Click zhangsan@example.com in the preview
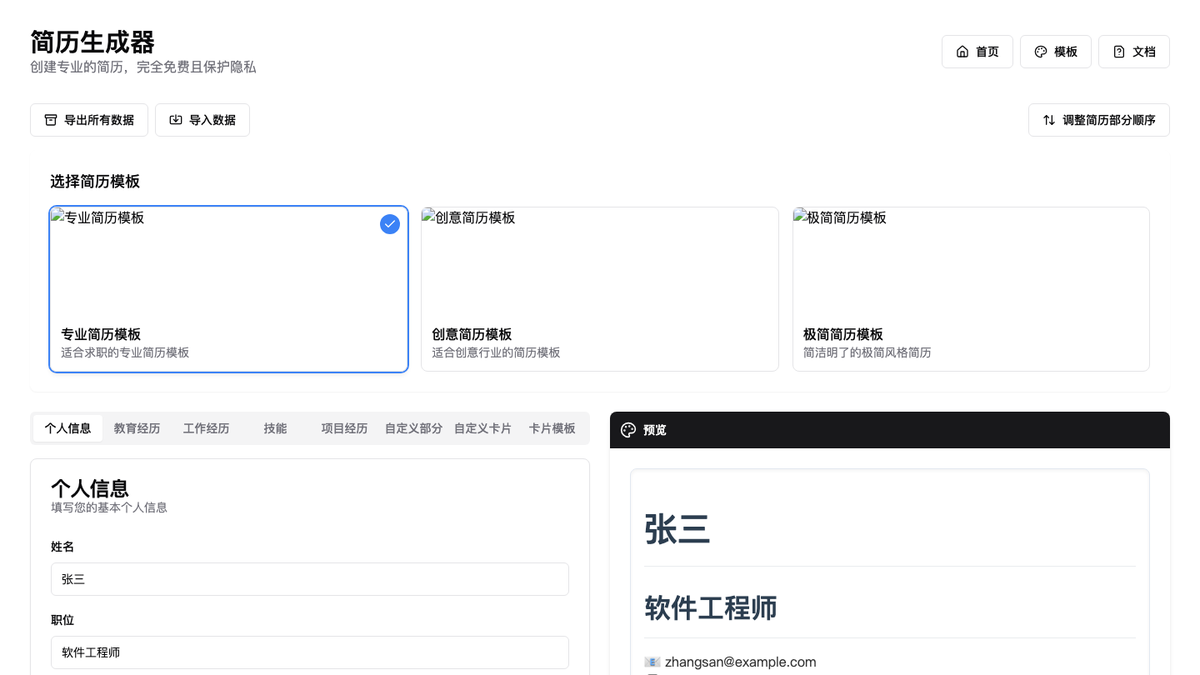 (740, 662)
